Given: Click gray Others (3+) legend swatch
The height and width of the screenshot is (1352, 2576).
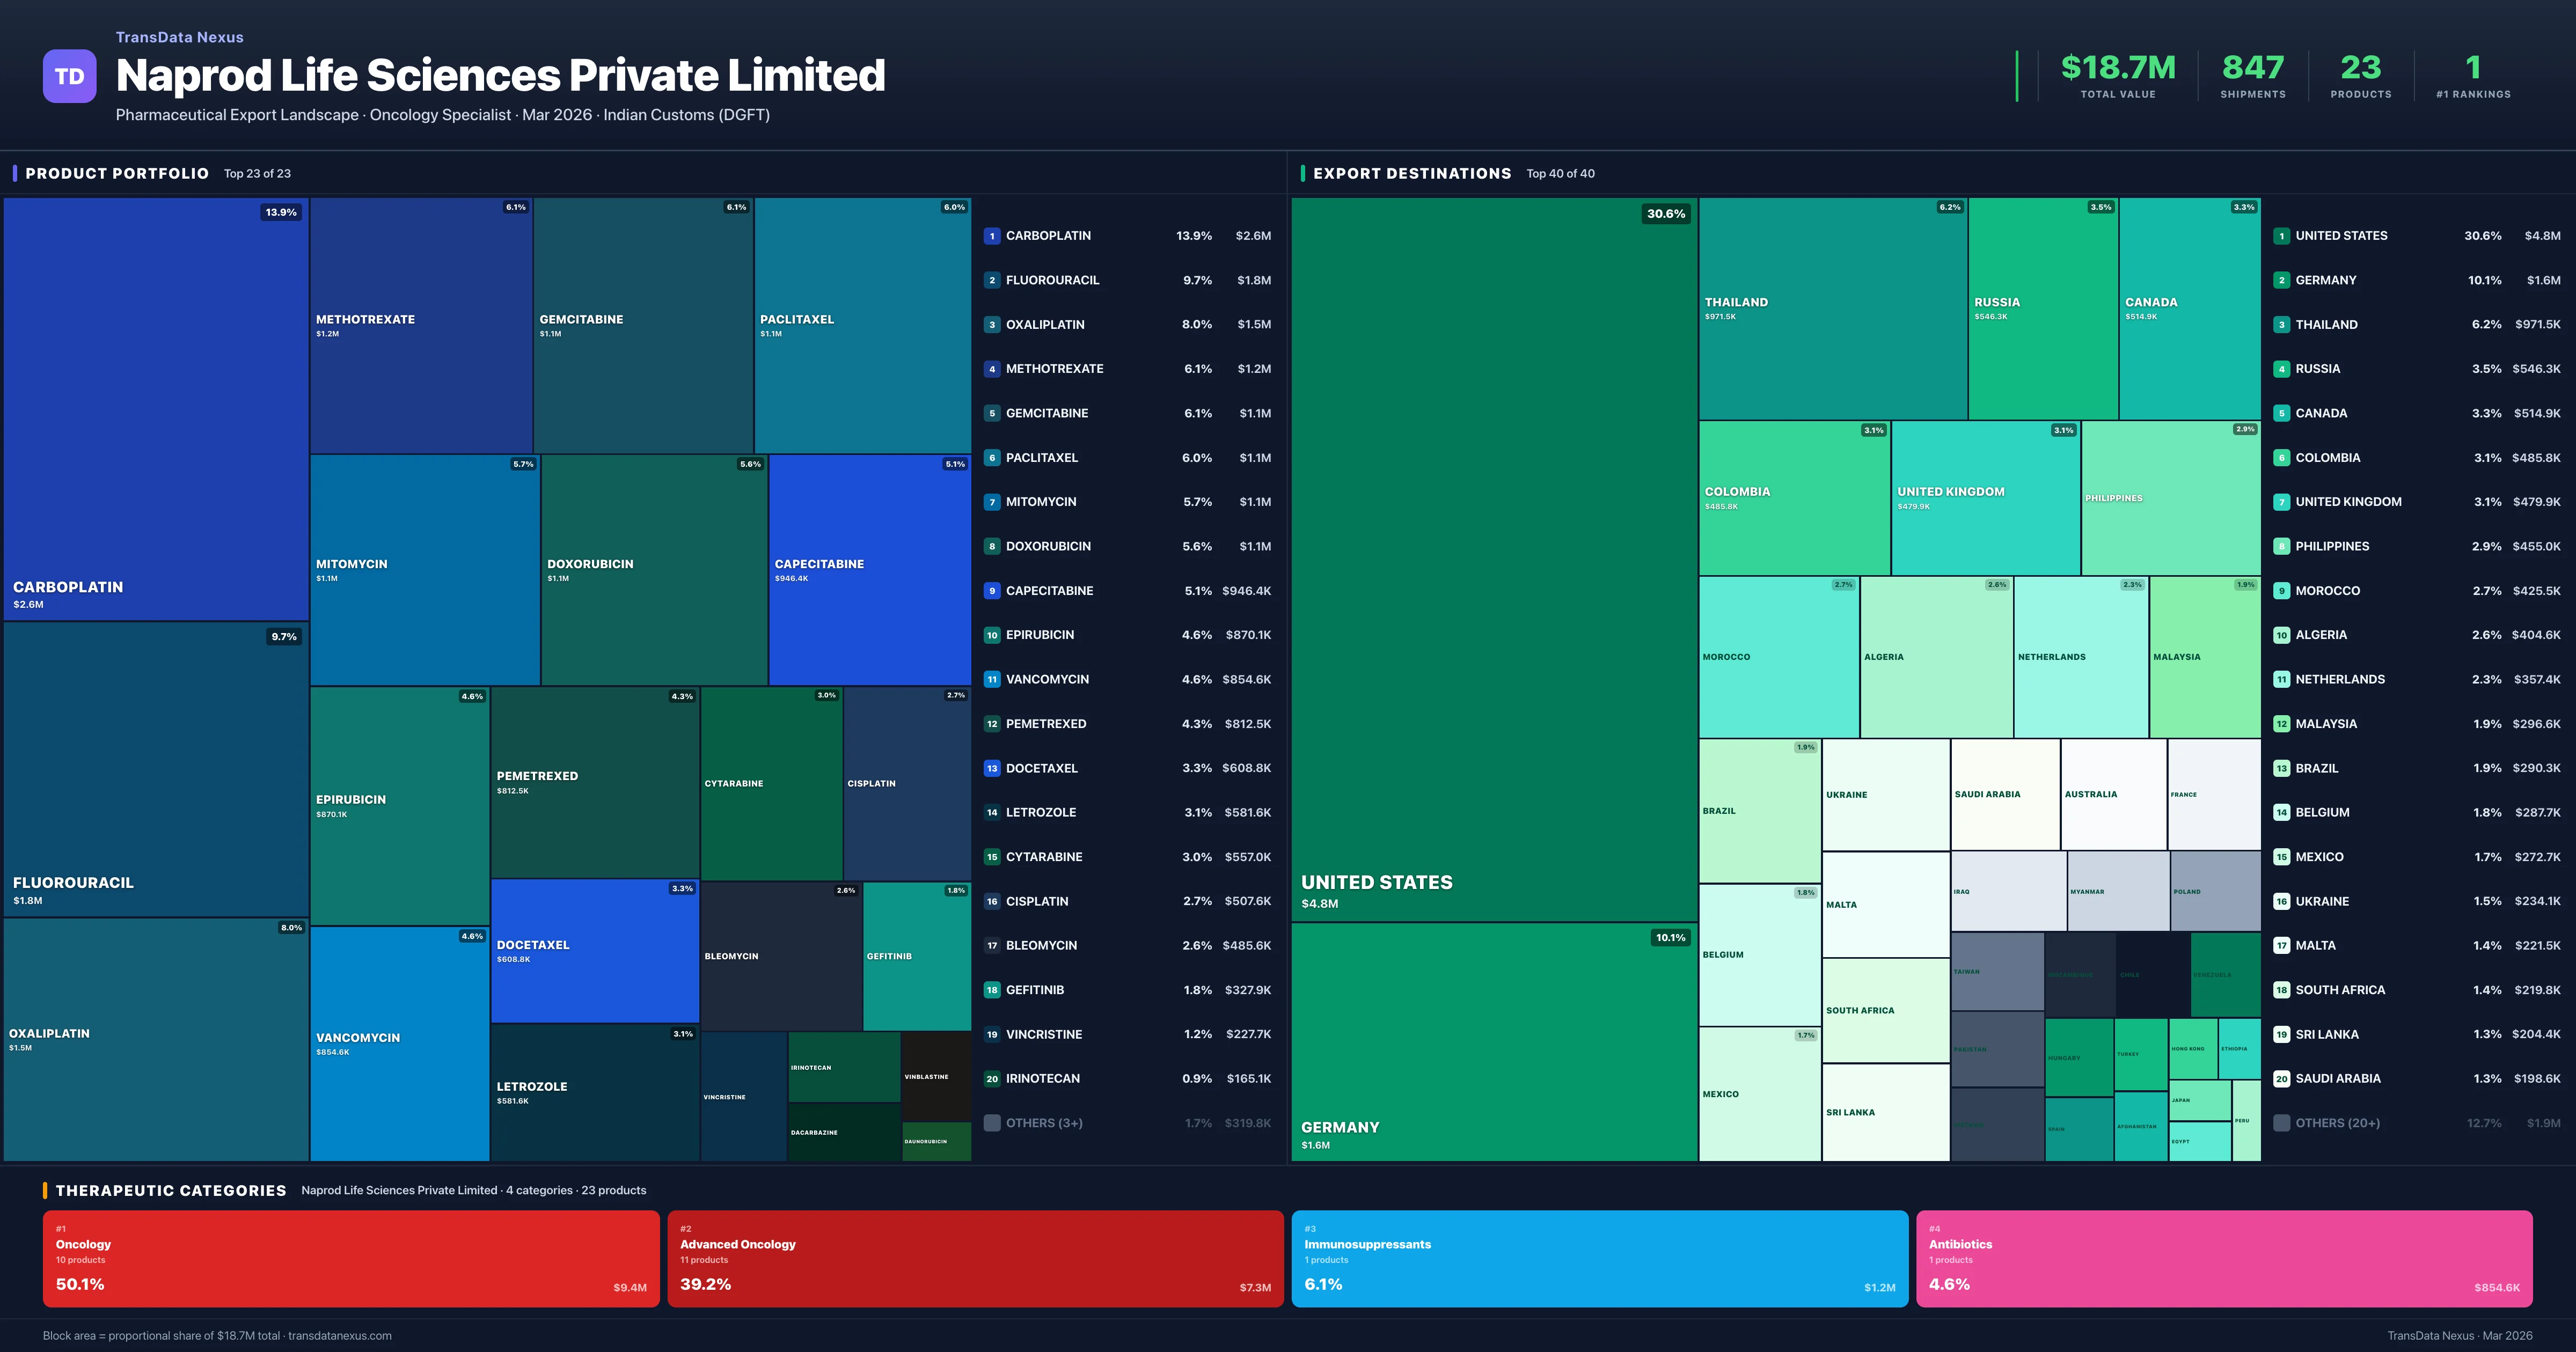Looking at the screenshot, I should [x=991, y=1123].
